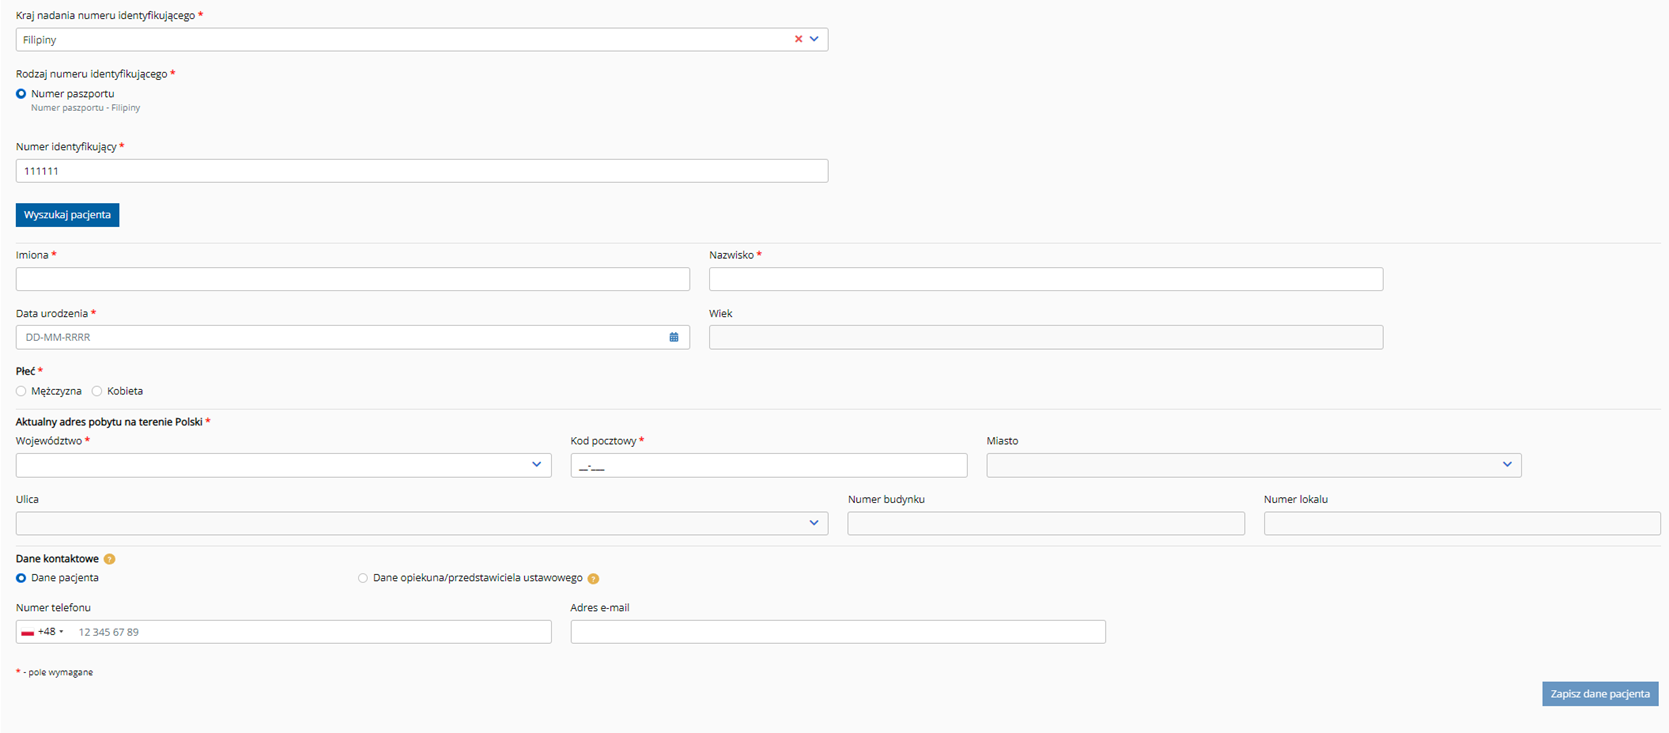Viewport: 1669px width, 733px height.
Task: Click the help icon beside Dane kontaktowe
Action: (x=110, y=559)
